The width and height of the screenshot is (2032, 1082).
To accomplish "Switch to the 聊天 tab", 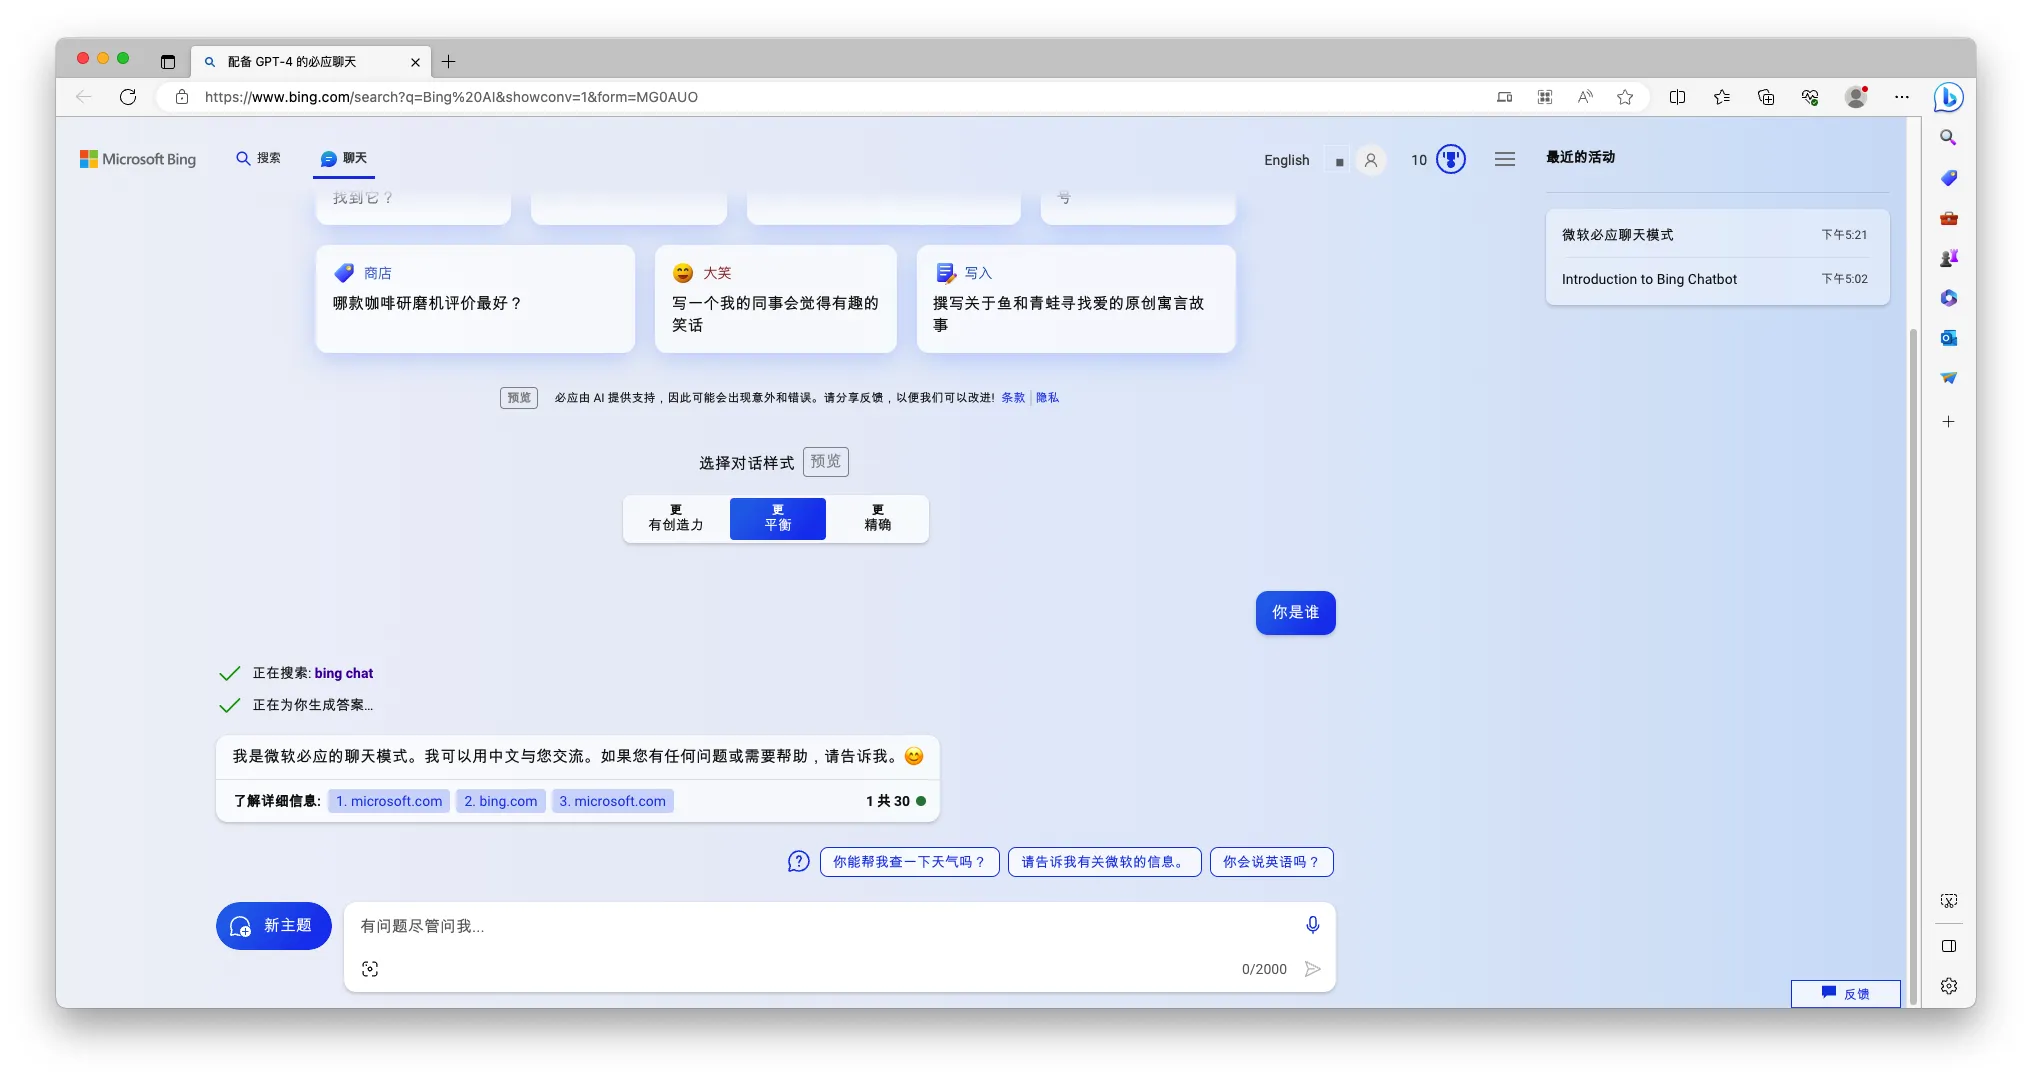I will click(x=344, y=158).
